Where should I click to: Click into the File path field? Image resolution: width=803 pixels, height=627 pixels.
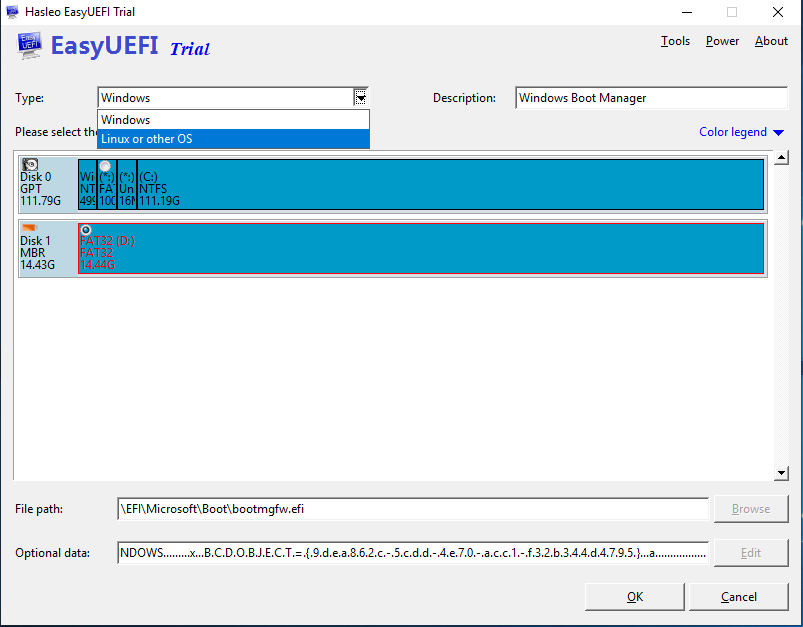[x=413, y=509]
